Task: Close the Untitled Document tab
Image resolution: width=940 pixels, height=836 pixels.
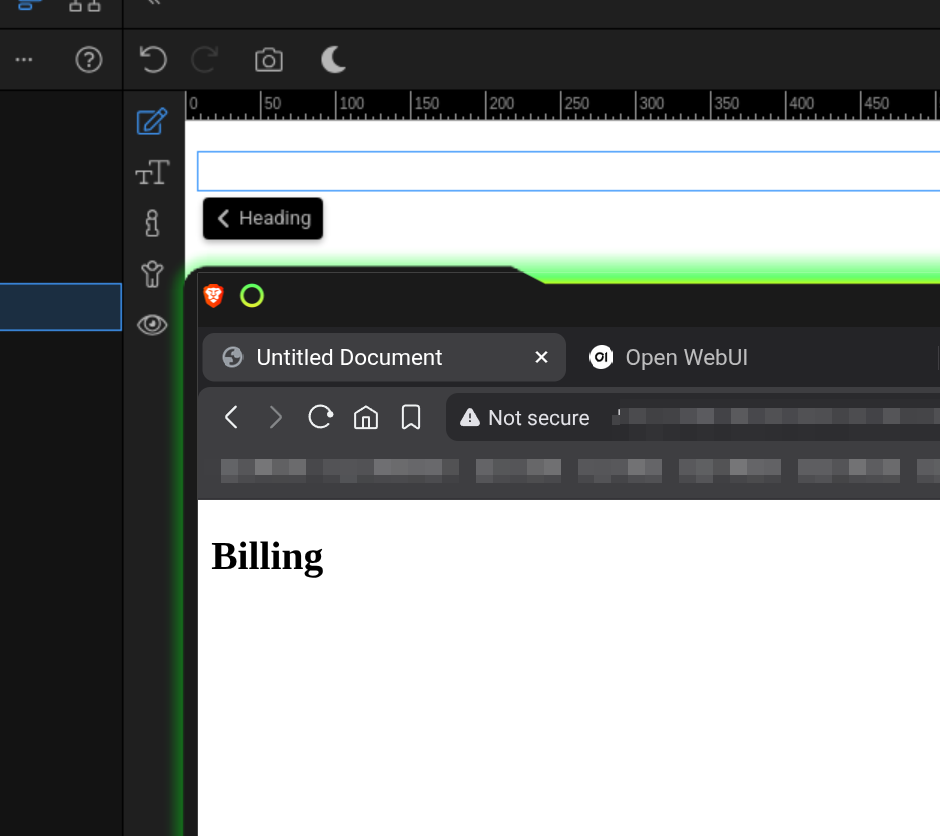Action: 541,357
